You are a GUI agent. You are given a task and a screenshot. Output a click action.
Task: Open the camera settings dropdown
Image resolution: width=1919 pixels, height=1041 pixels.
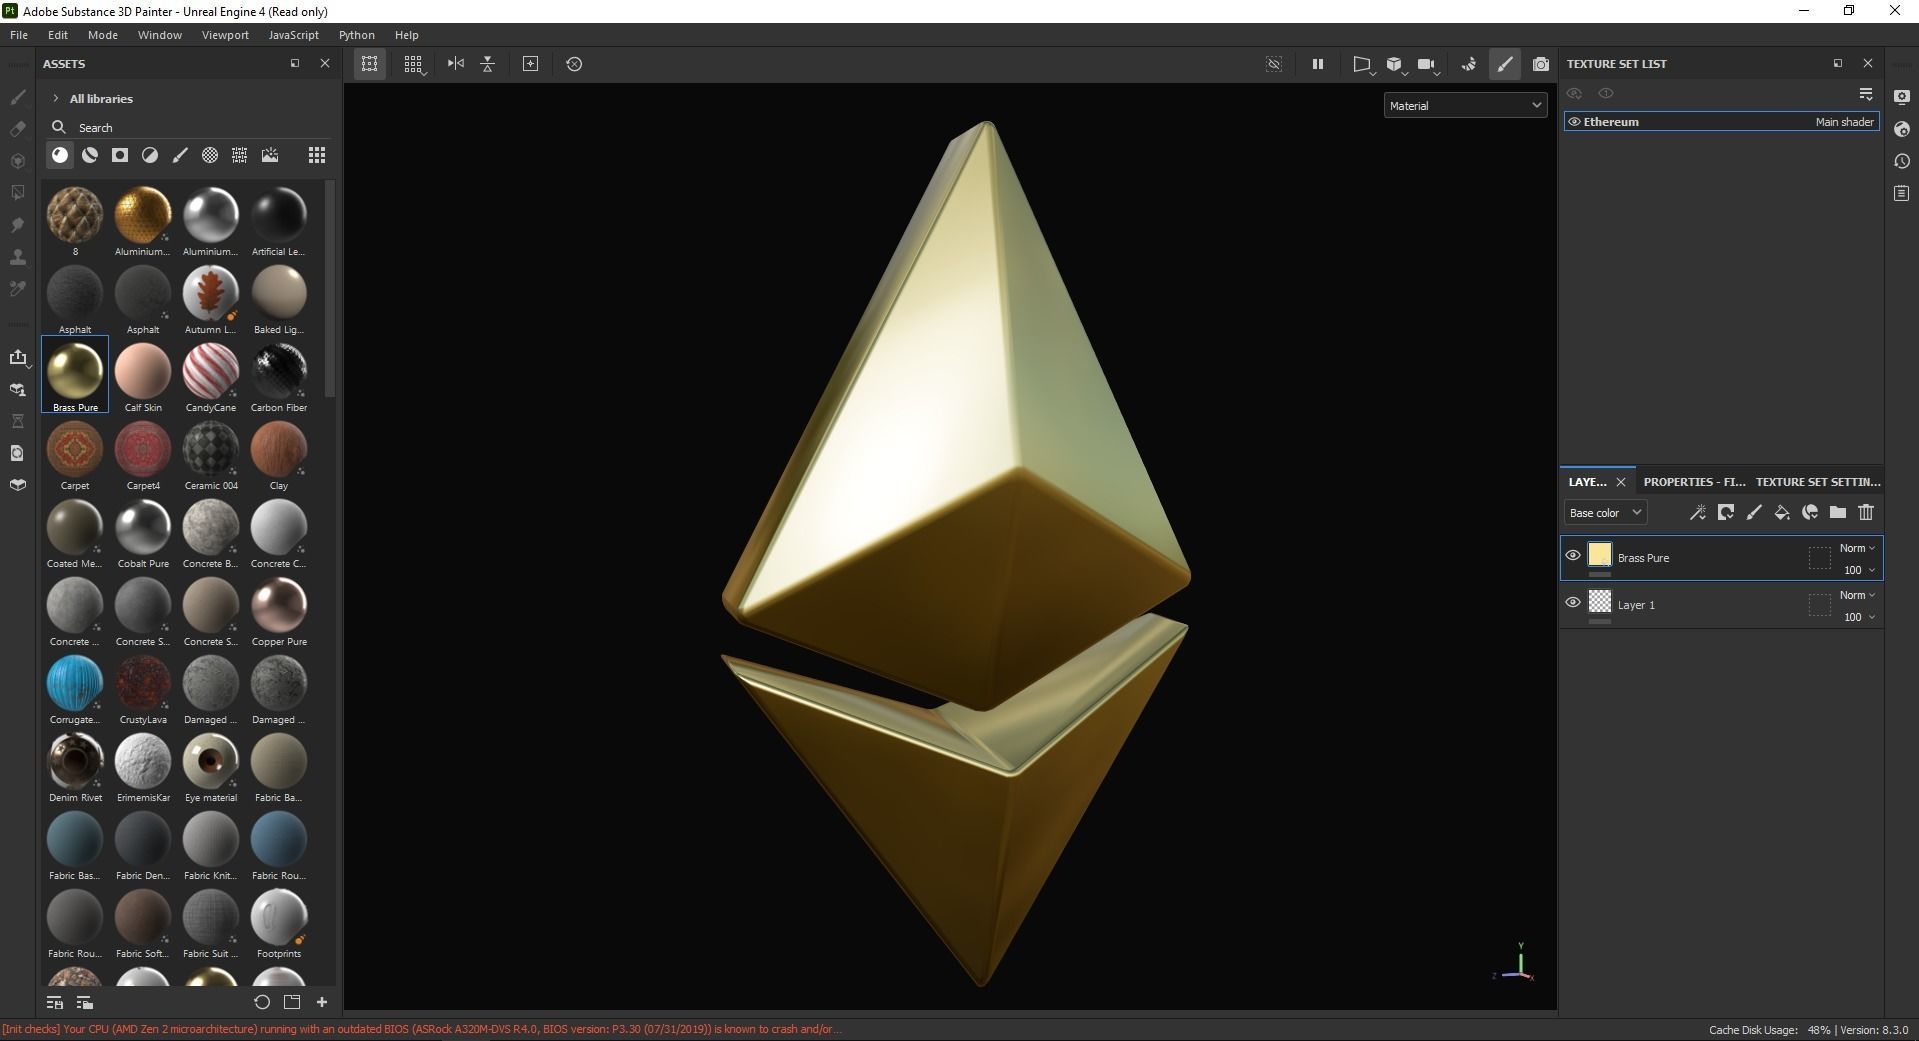tap(1428, 64)
